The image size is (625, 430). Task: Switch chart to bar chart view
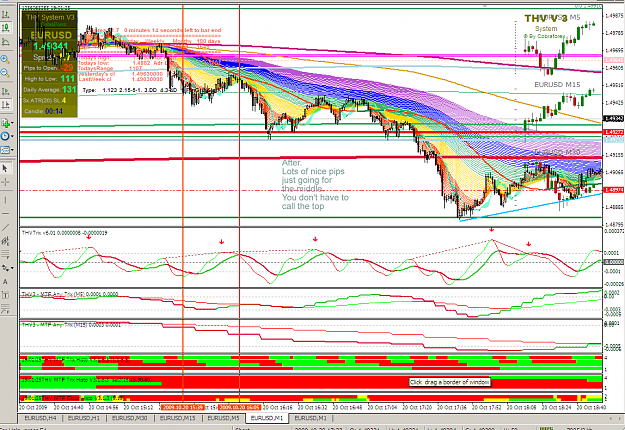pos(6,15)
